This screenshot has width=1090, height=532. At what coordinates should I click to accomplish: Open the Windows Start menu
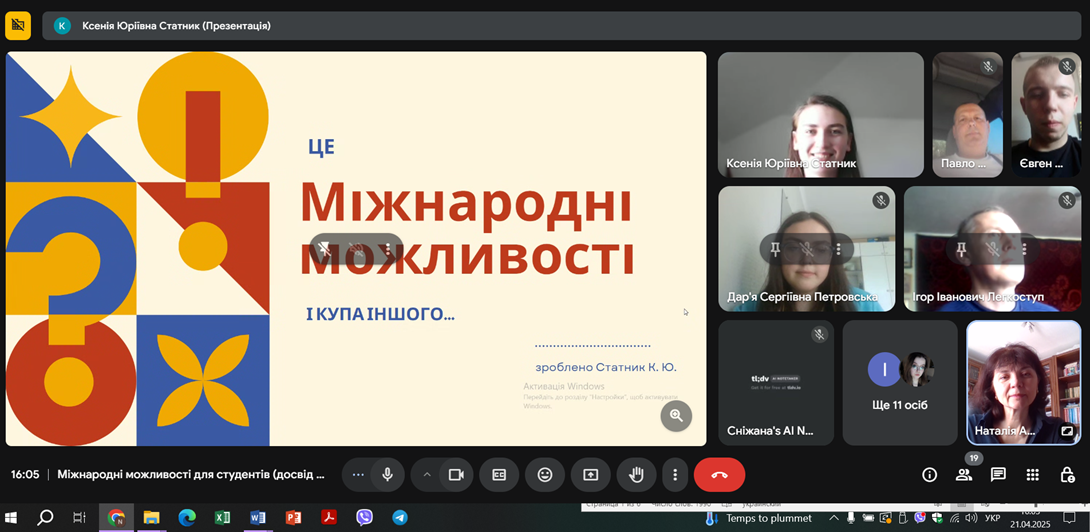[x=11, y=517]
